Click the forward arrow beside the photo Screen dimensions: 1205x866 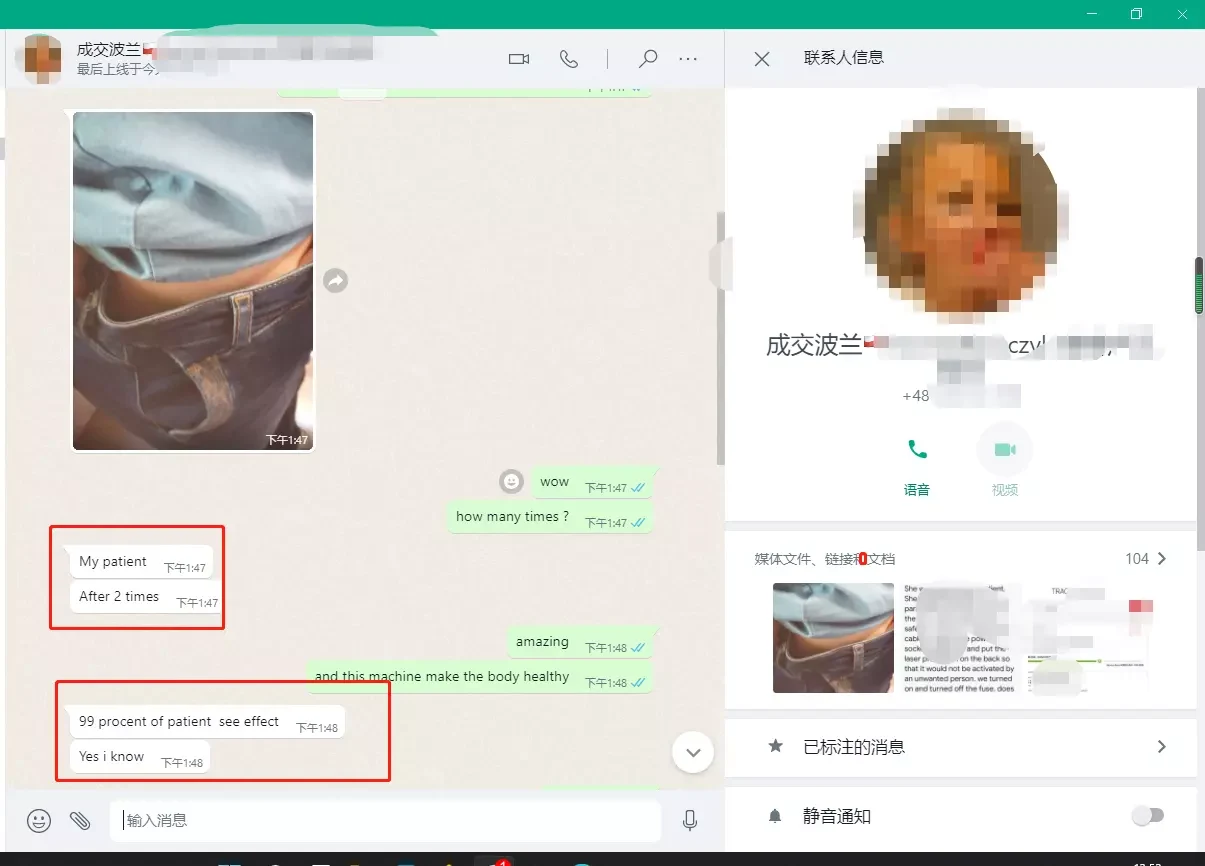335,281
